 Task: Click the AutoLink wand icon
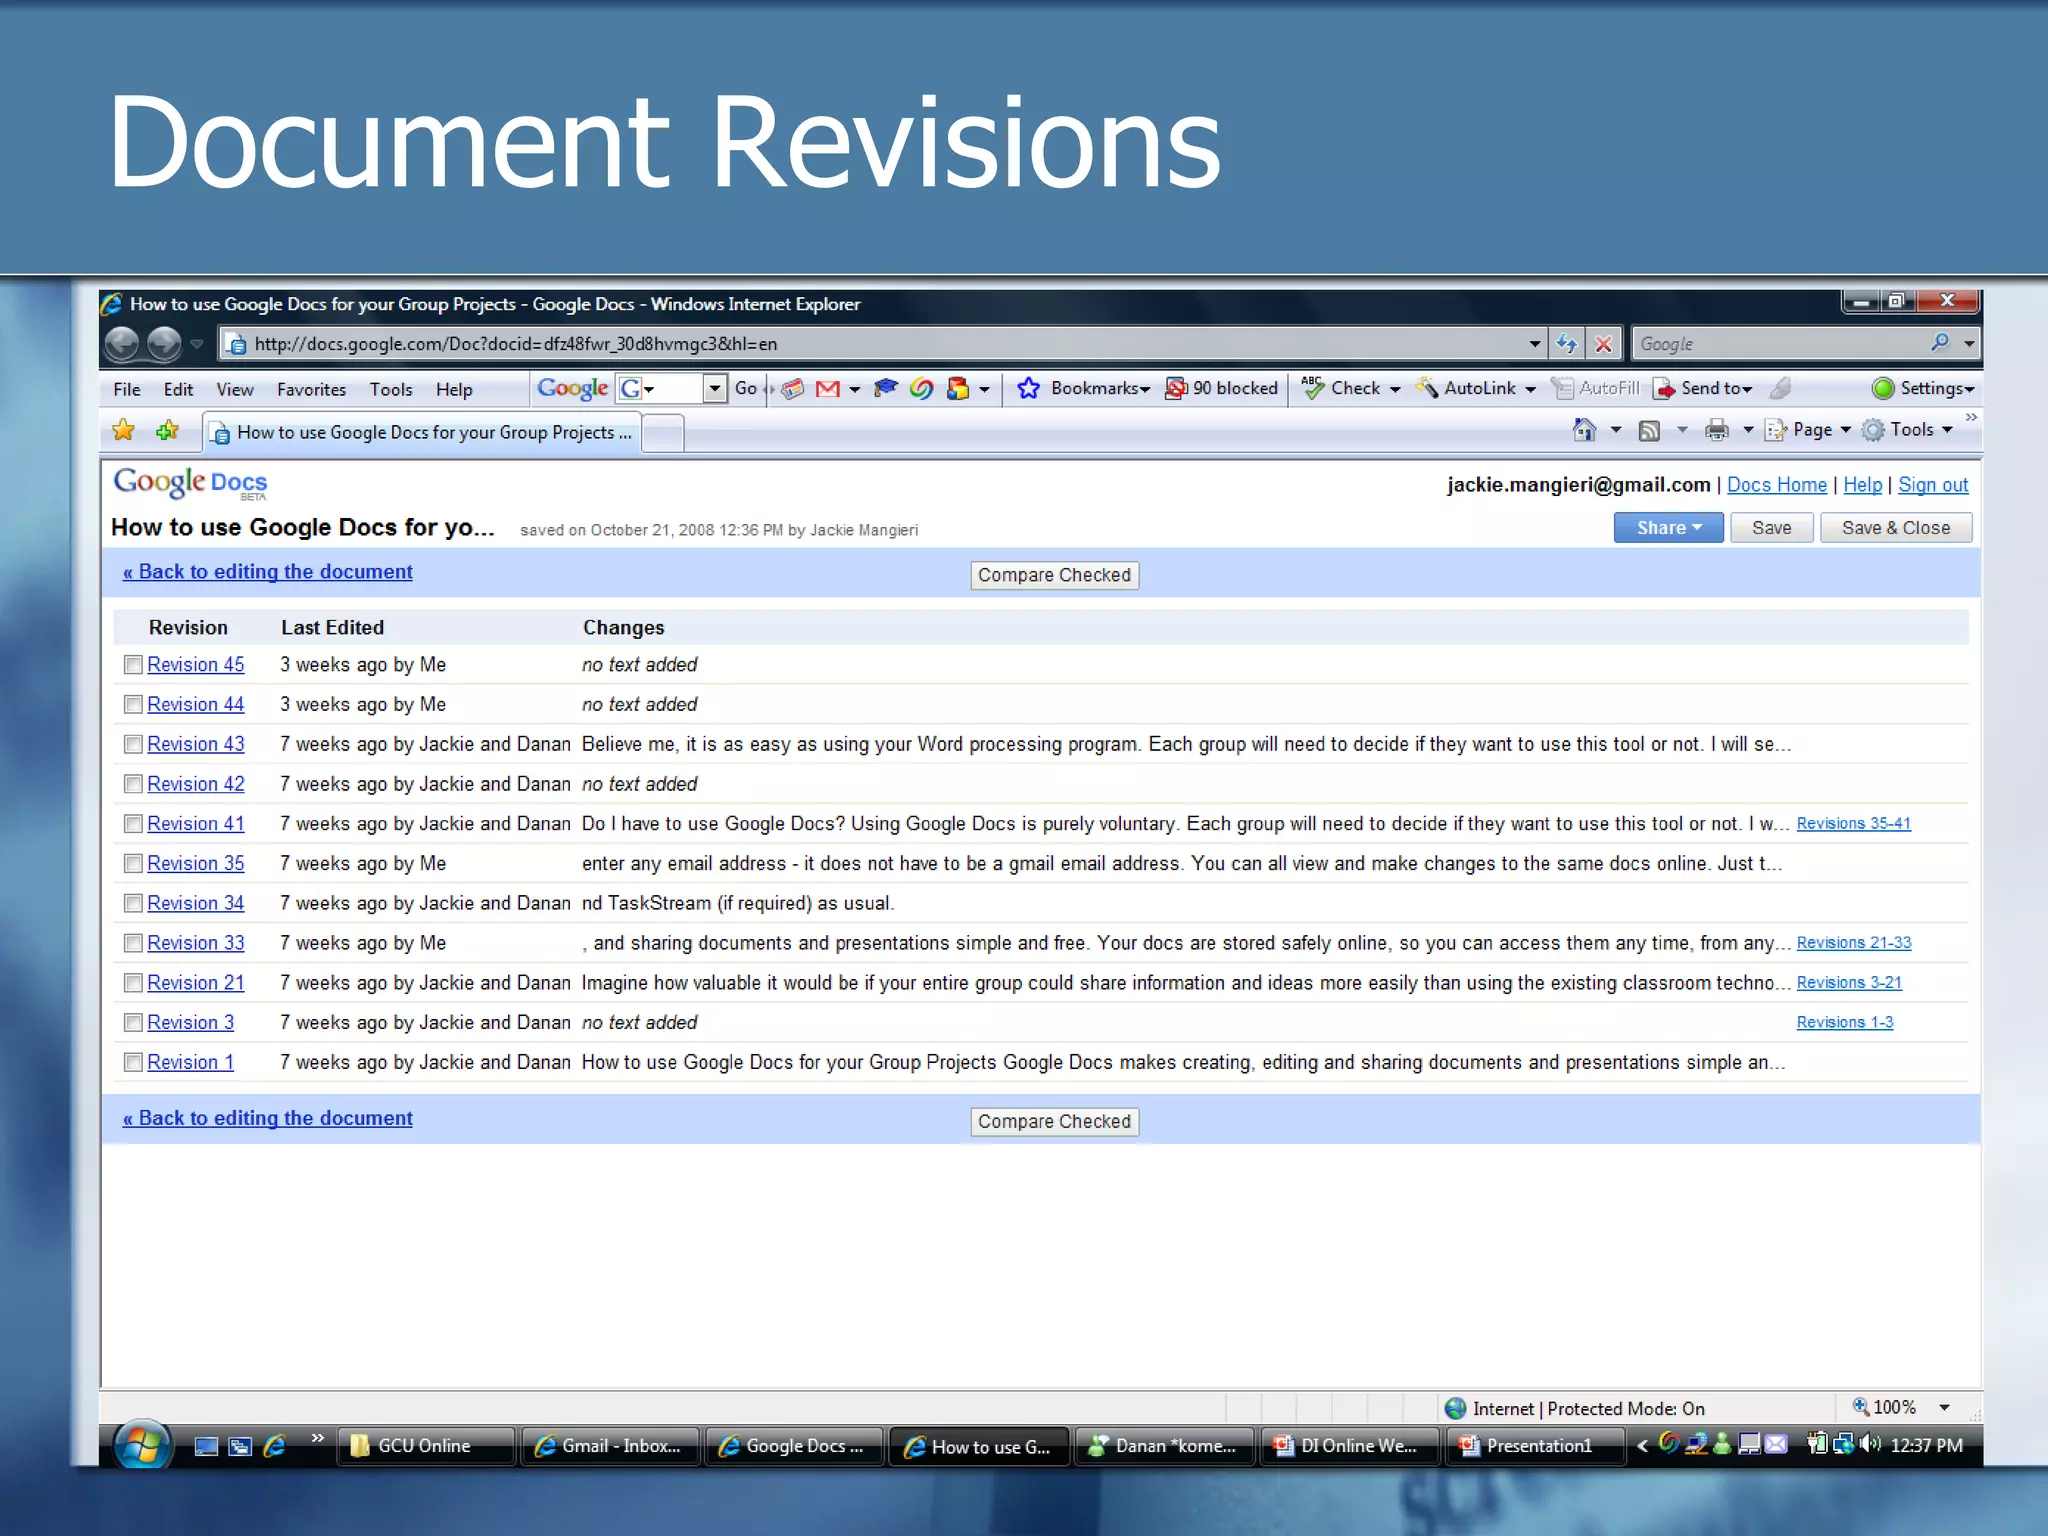click(x=1427, y=388)
